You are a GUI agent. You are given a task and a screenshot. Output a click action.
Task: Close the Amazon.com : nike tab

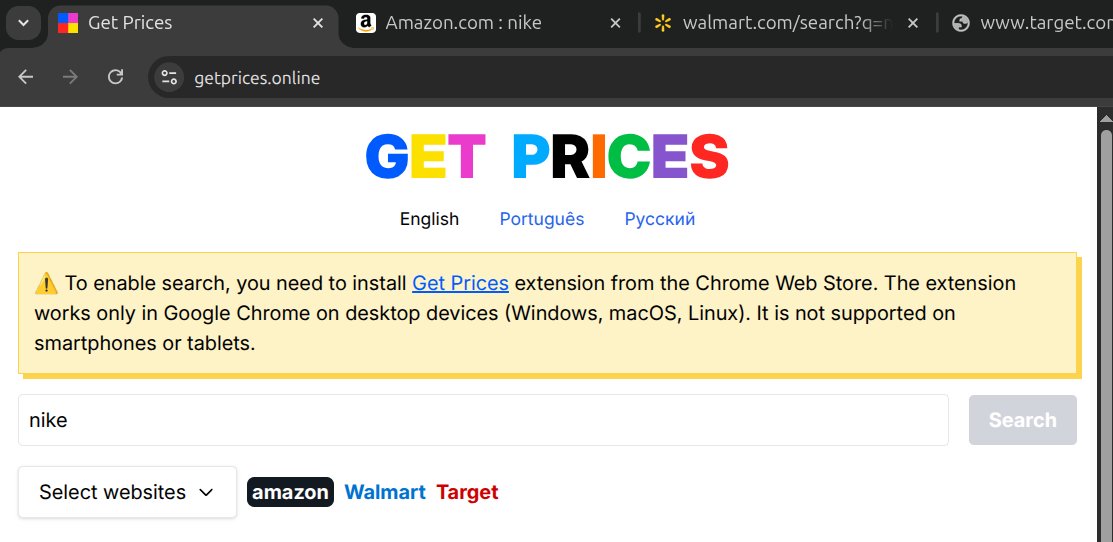pos(615,23)
